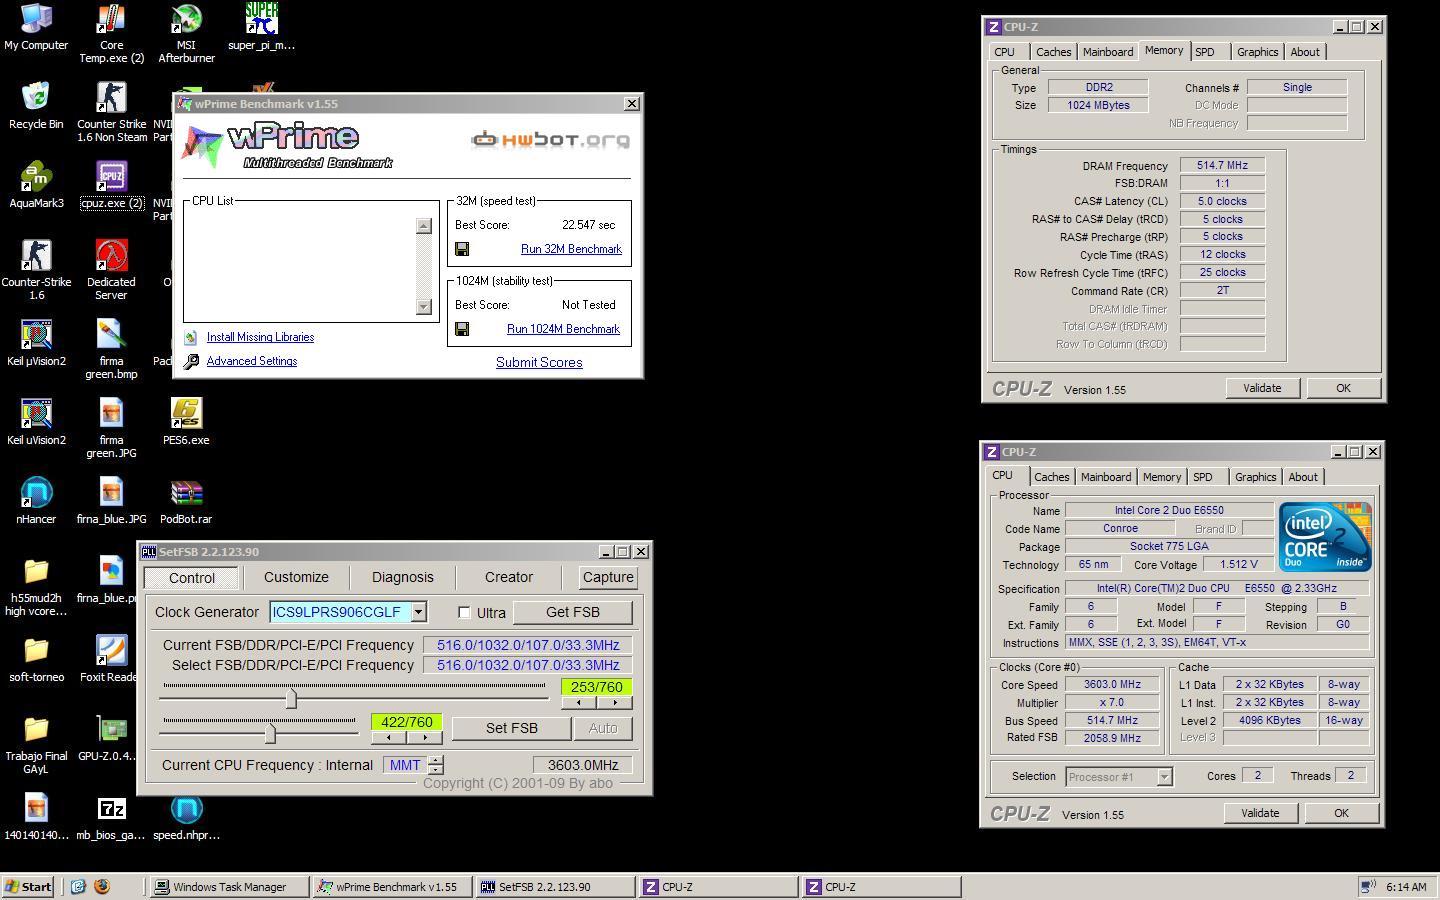
Task: Click Validate in memory CPU-Z window
Action: coord(1262,388)
